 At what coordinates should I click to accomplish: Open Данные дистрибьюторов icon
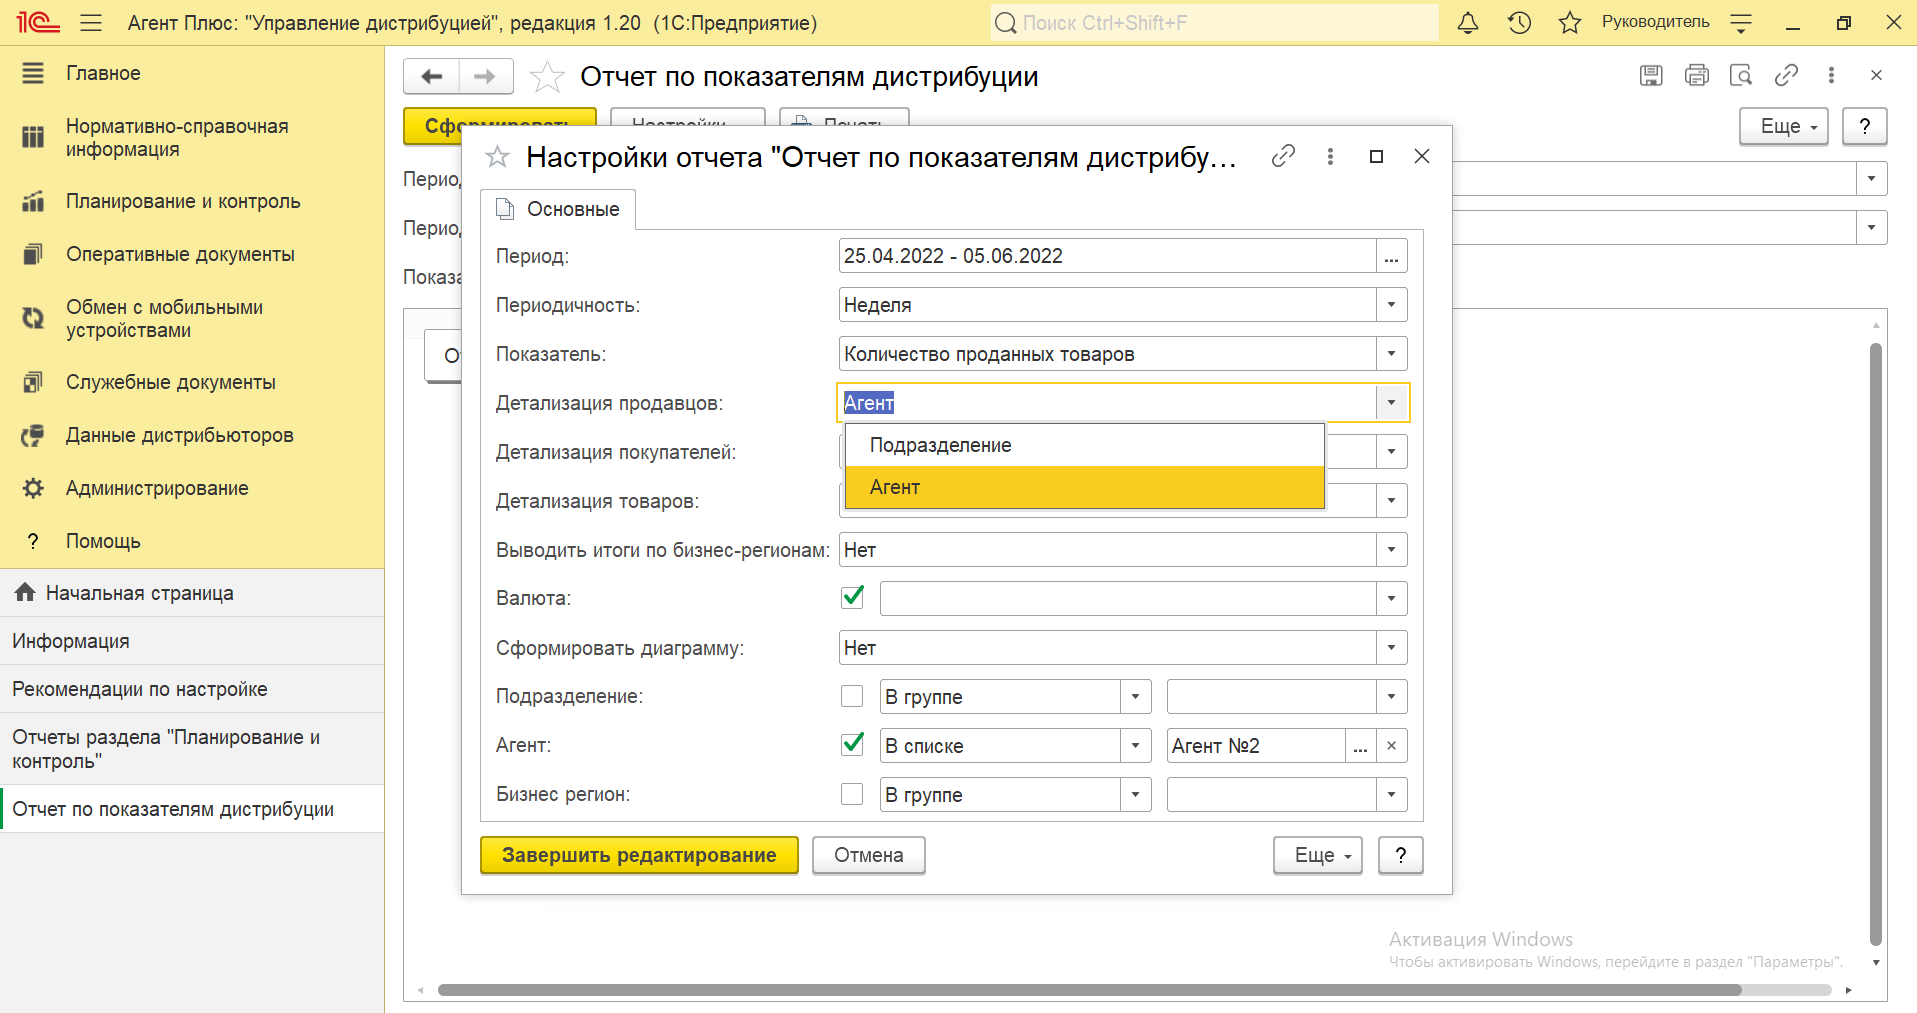[x=33, y=435]
